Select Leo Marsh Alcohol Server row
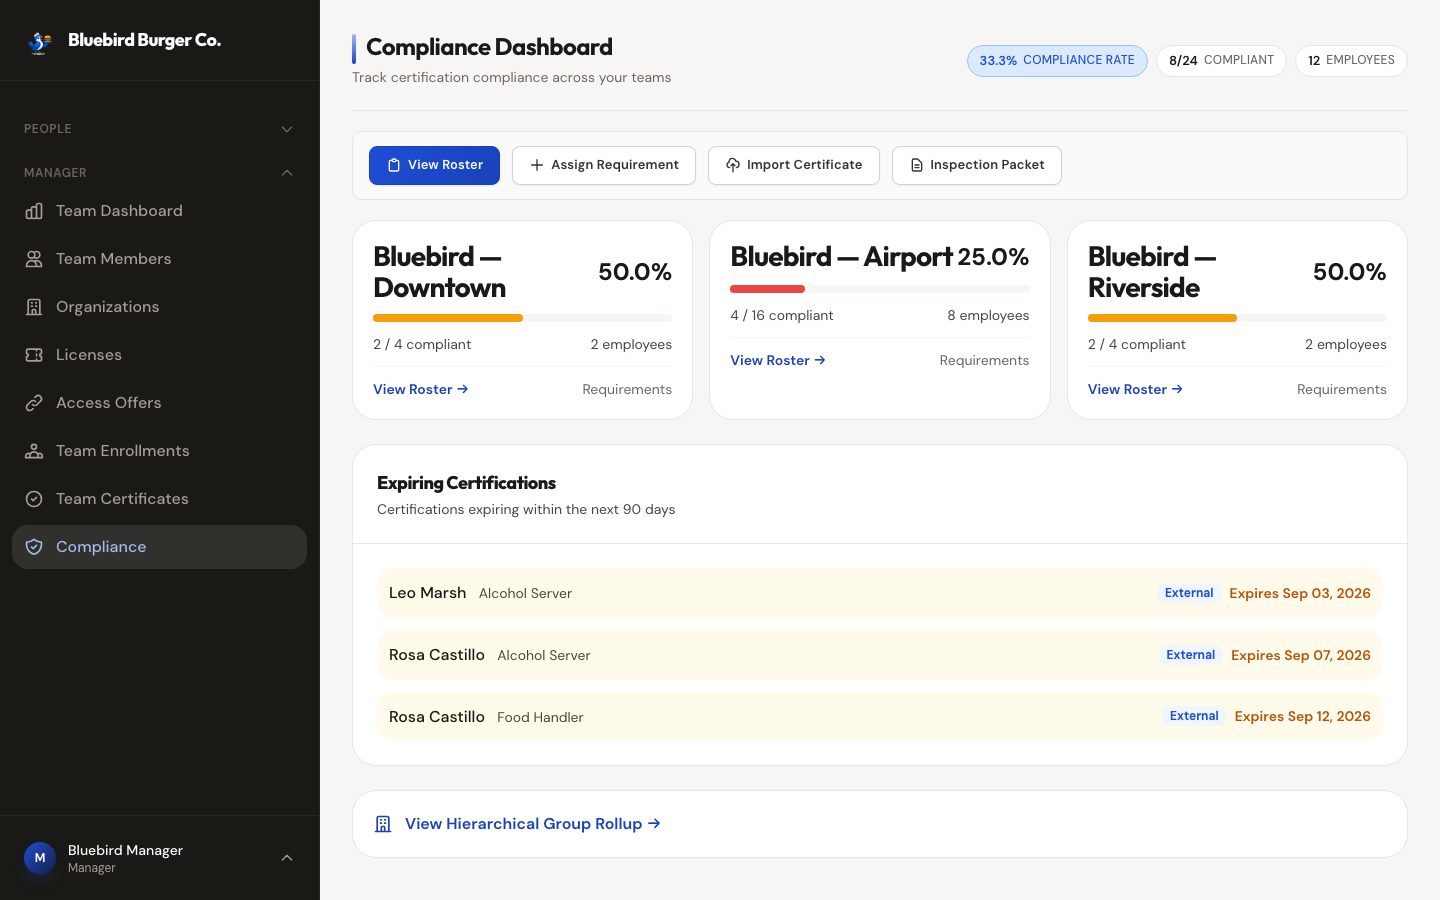This screenshot has width=1440, height=900. (x=880, y=593)
